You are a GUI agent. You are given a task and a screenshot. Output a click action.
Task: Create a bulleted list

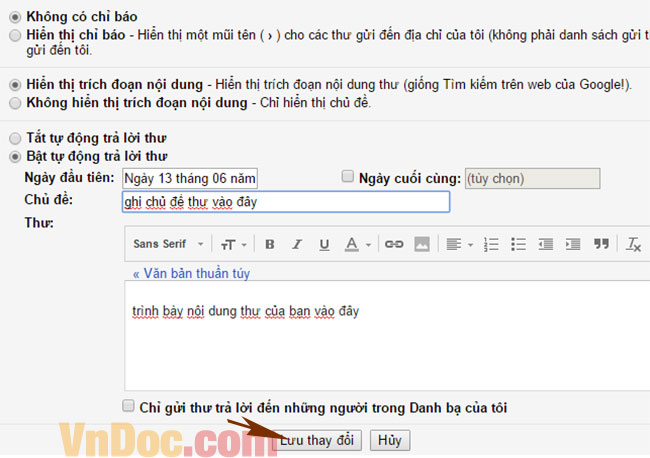pos(518,244)
